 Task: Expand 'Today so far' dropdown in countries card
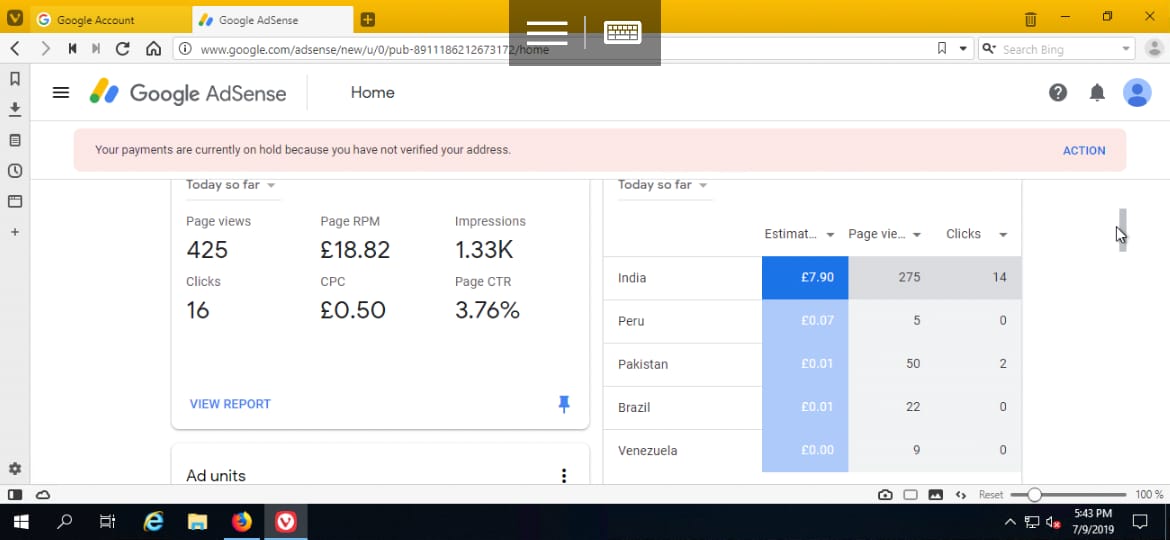(x=663, y=185)
